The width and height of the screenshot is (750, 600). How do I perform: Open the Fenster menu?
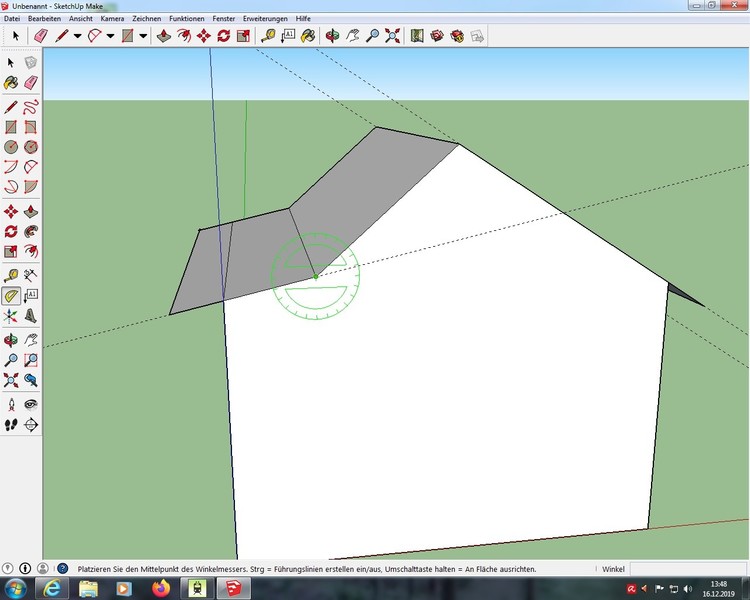tap(224, 19)
